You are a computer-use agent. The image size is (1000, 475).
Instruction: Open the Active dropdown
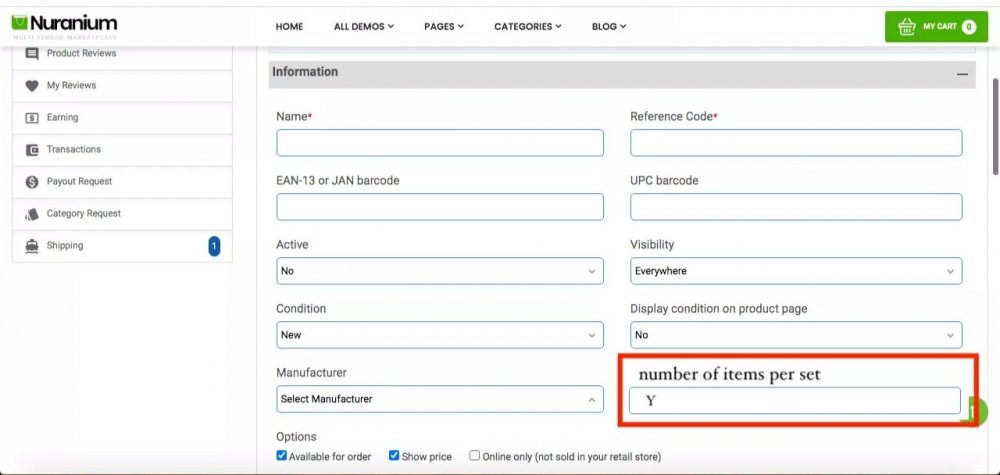point(440,271)
